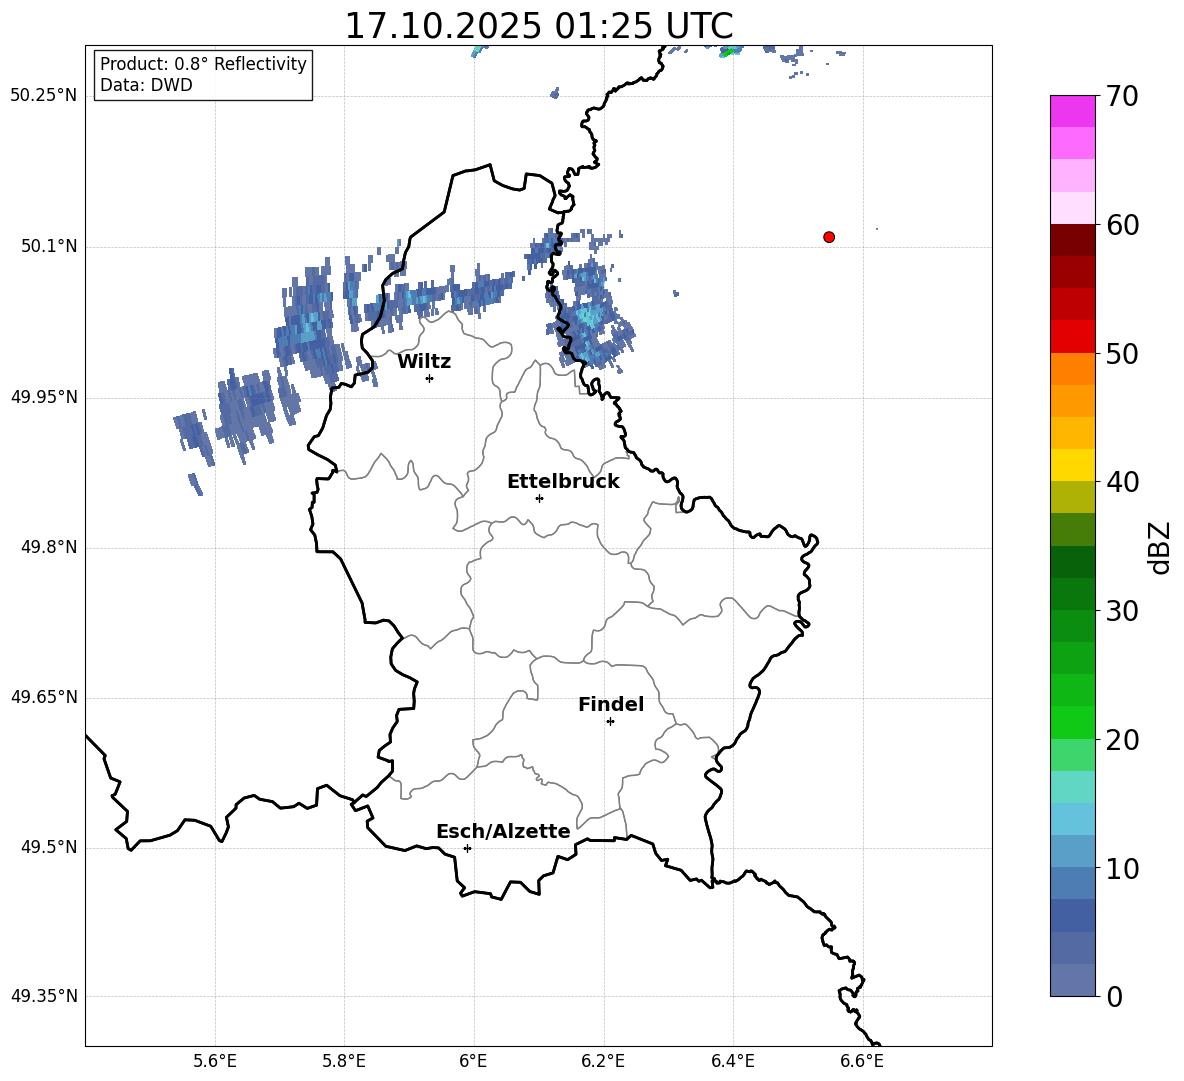Click the 40 dBZ colorbar tick label
The height and width of the screenshot is (1081, 1184).
[1122, 482]
